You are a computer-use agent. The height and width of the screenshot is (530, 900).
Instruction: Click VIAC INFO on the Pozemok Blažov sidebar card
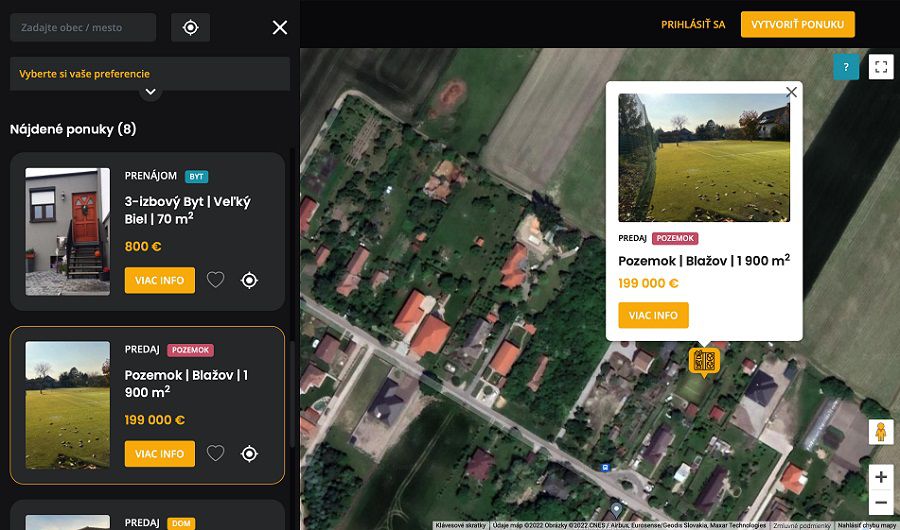160,454
